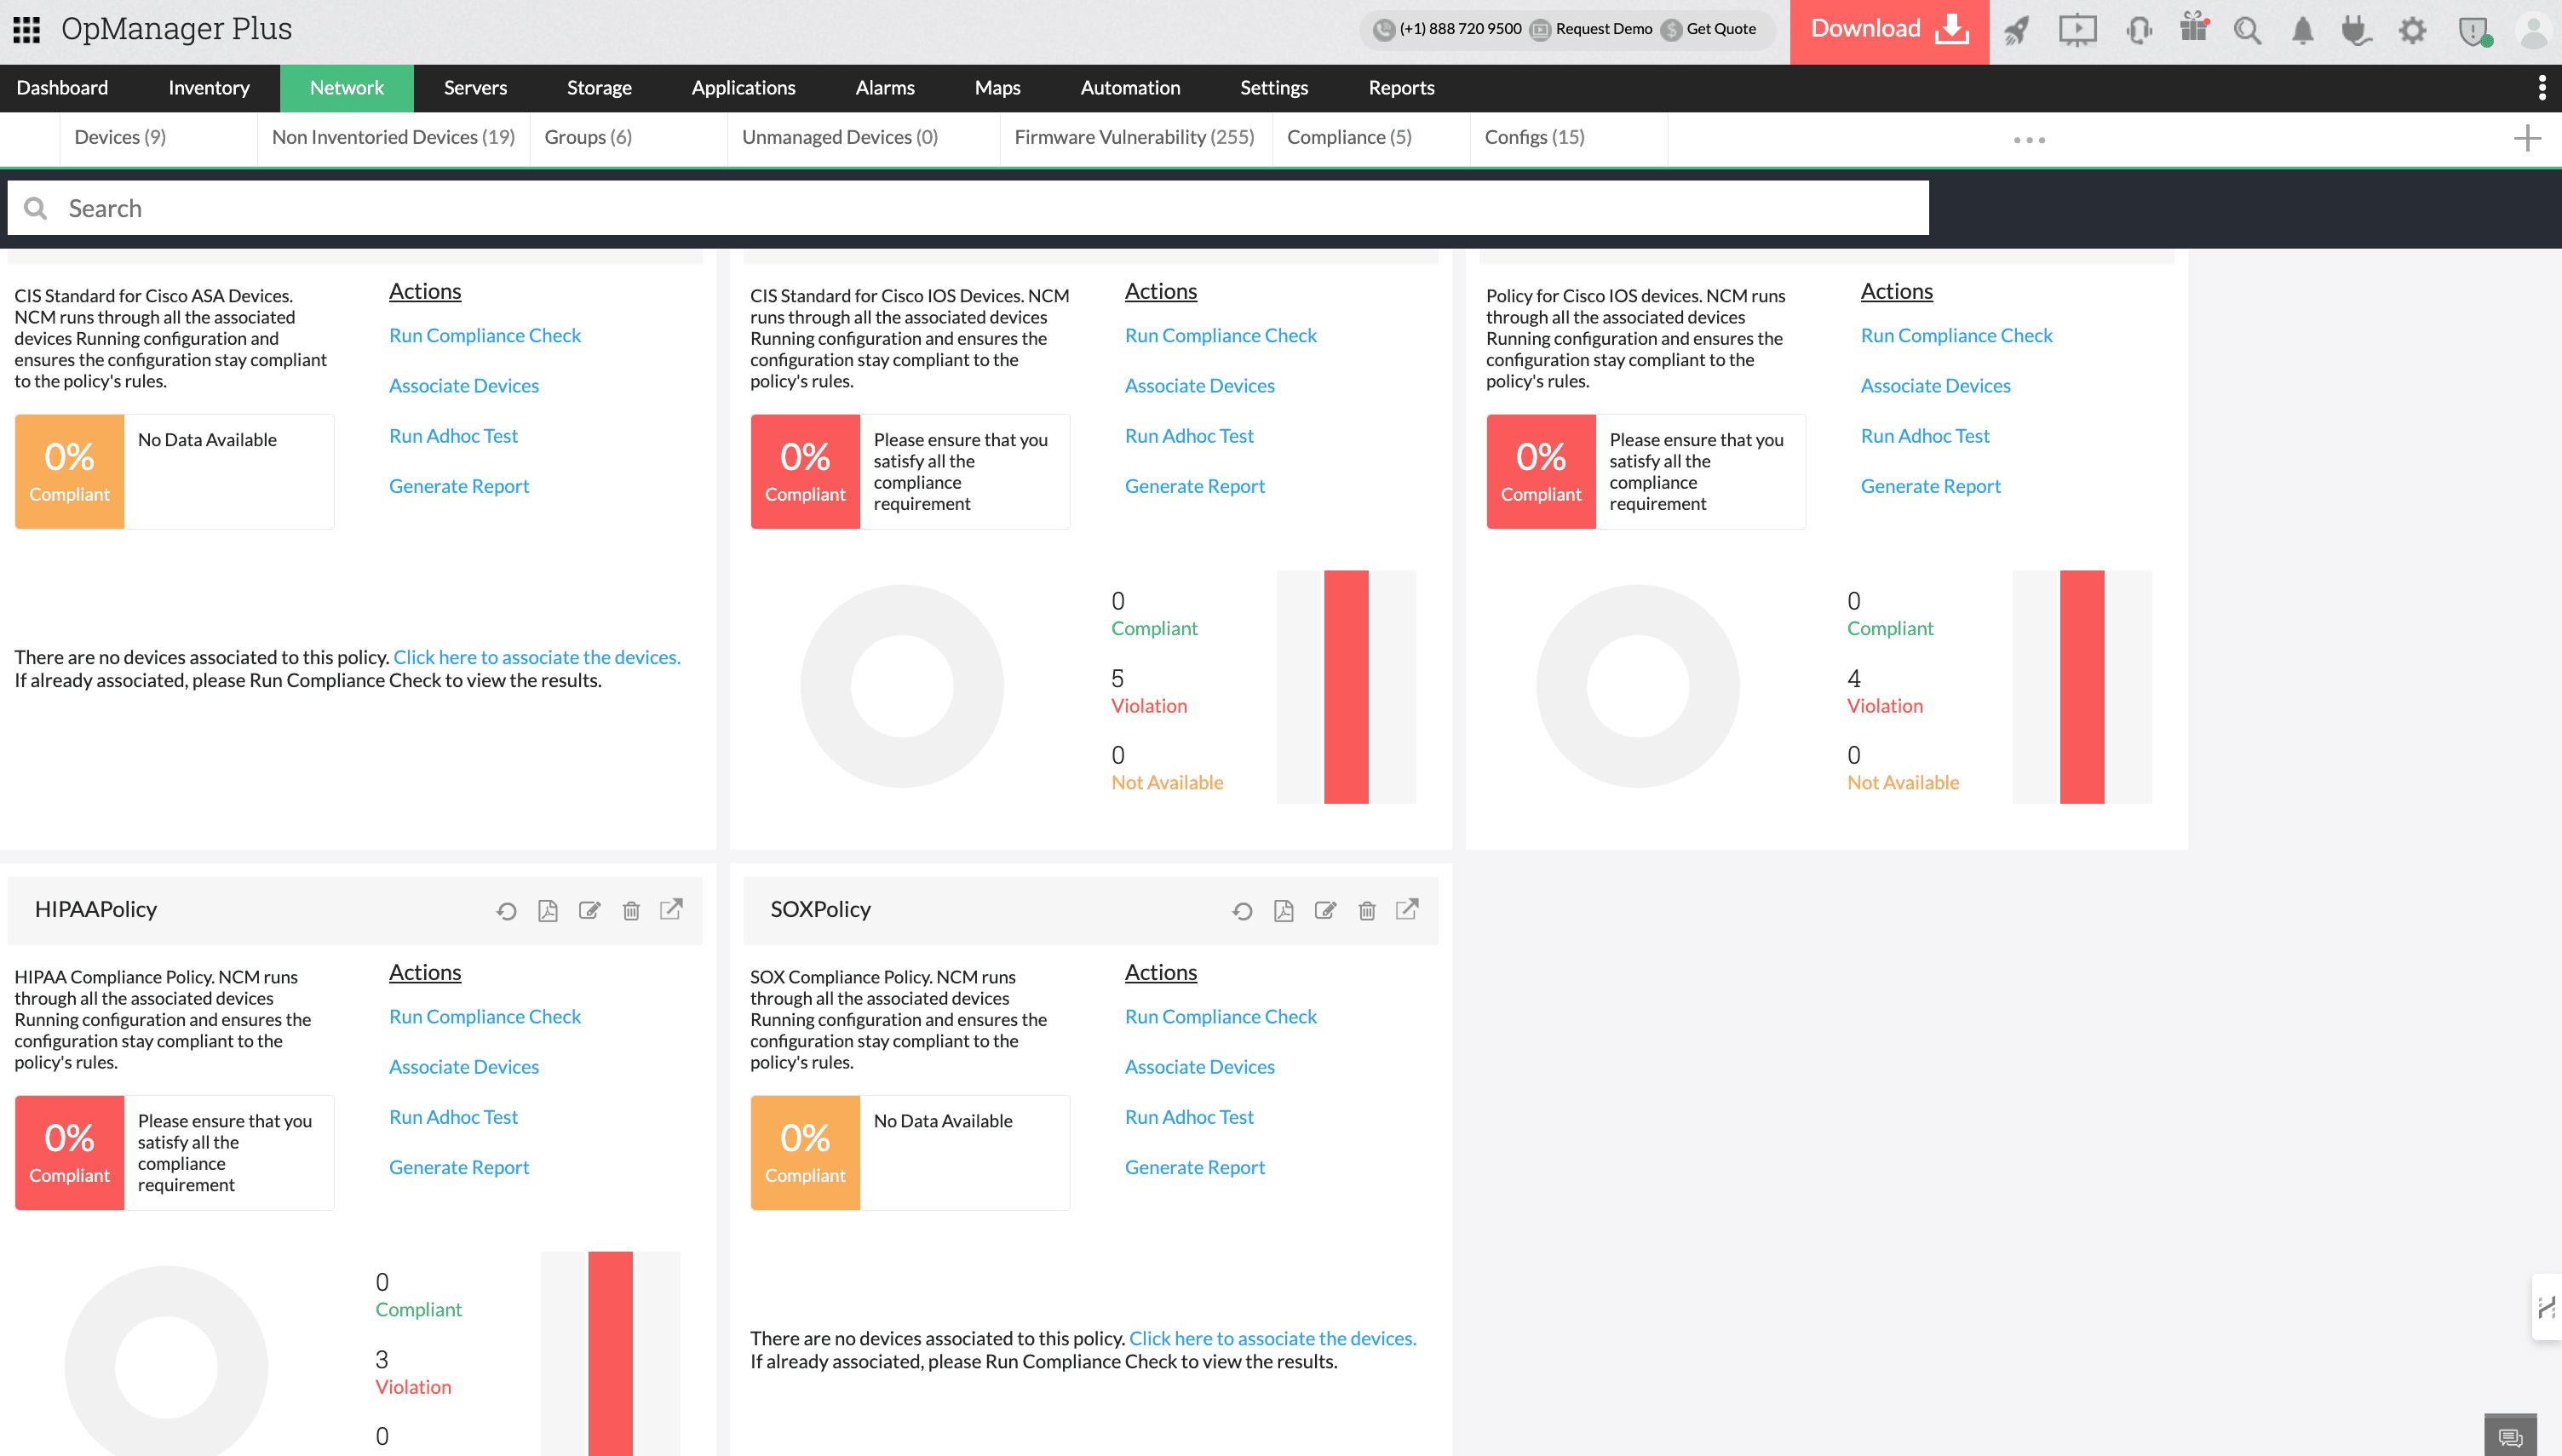Click the Download button
Image resolution: width=2562 pixels, height=1456 pixels.
pos(1889,32)
